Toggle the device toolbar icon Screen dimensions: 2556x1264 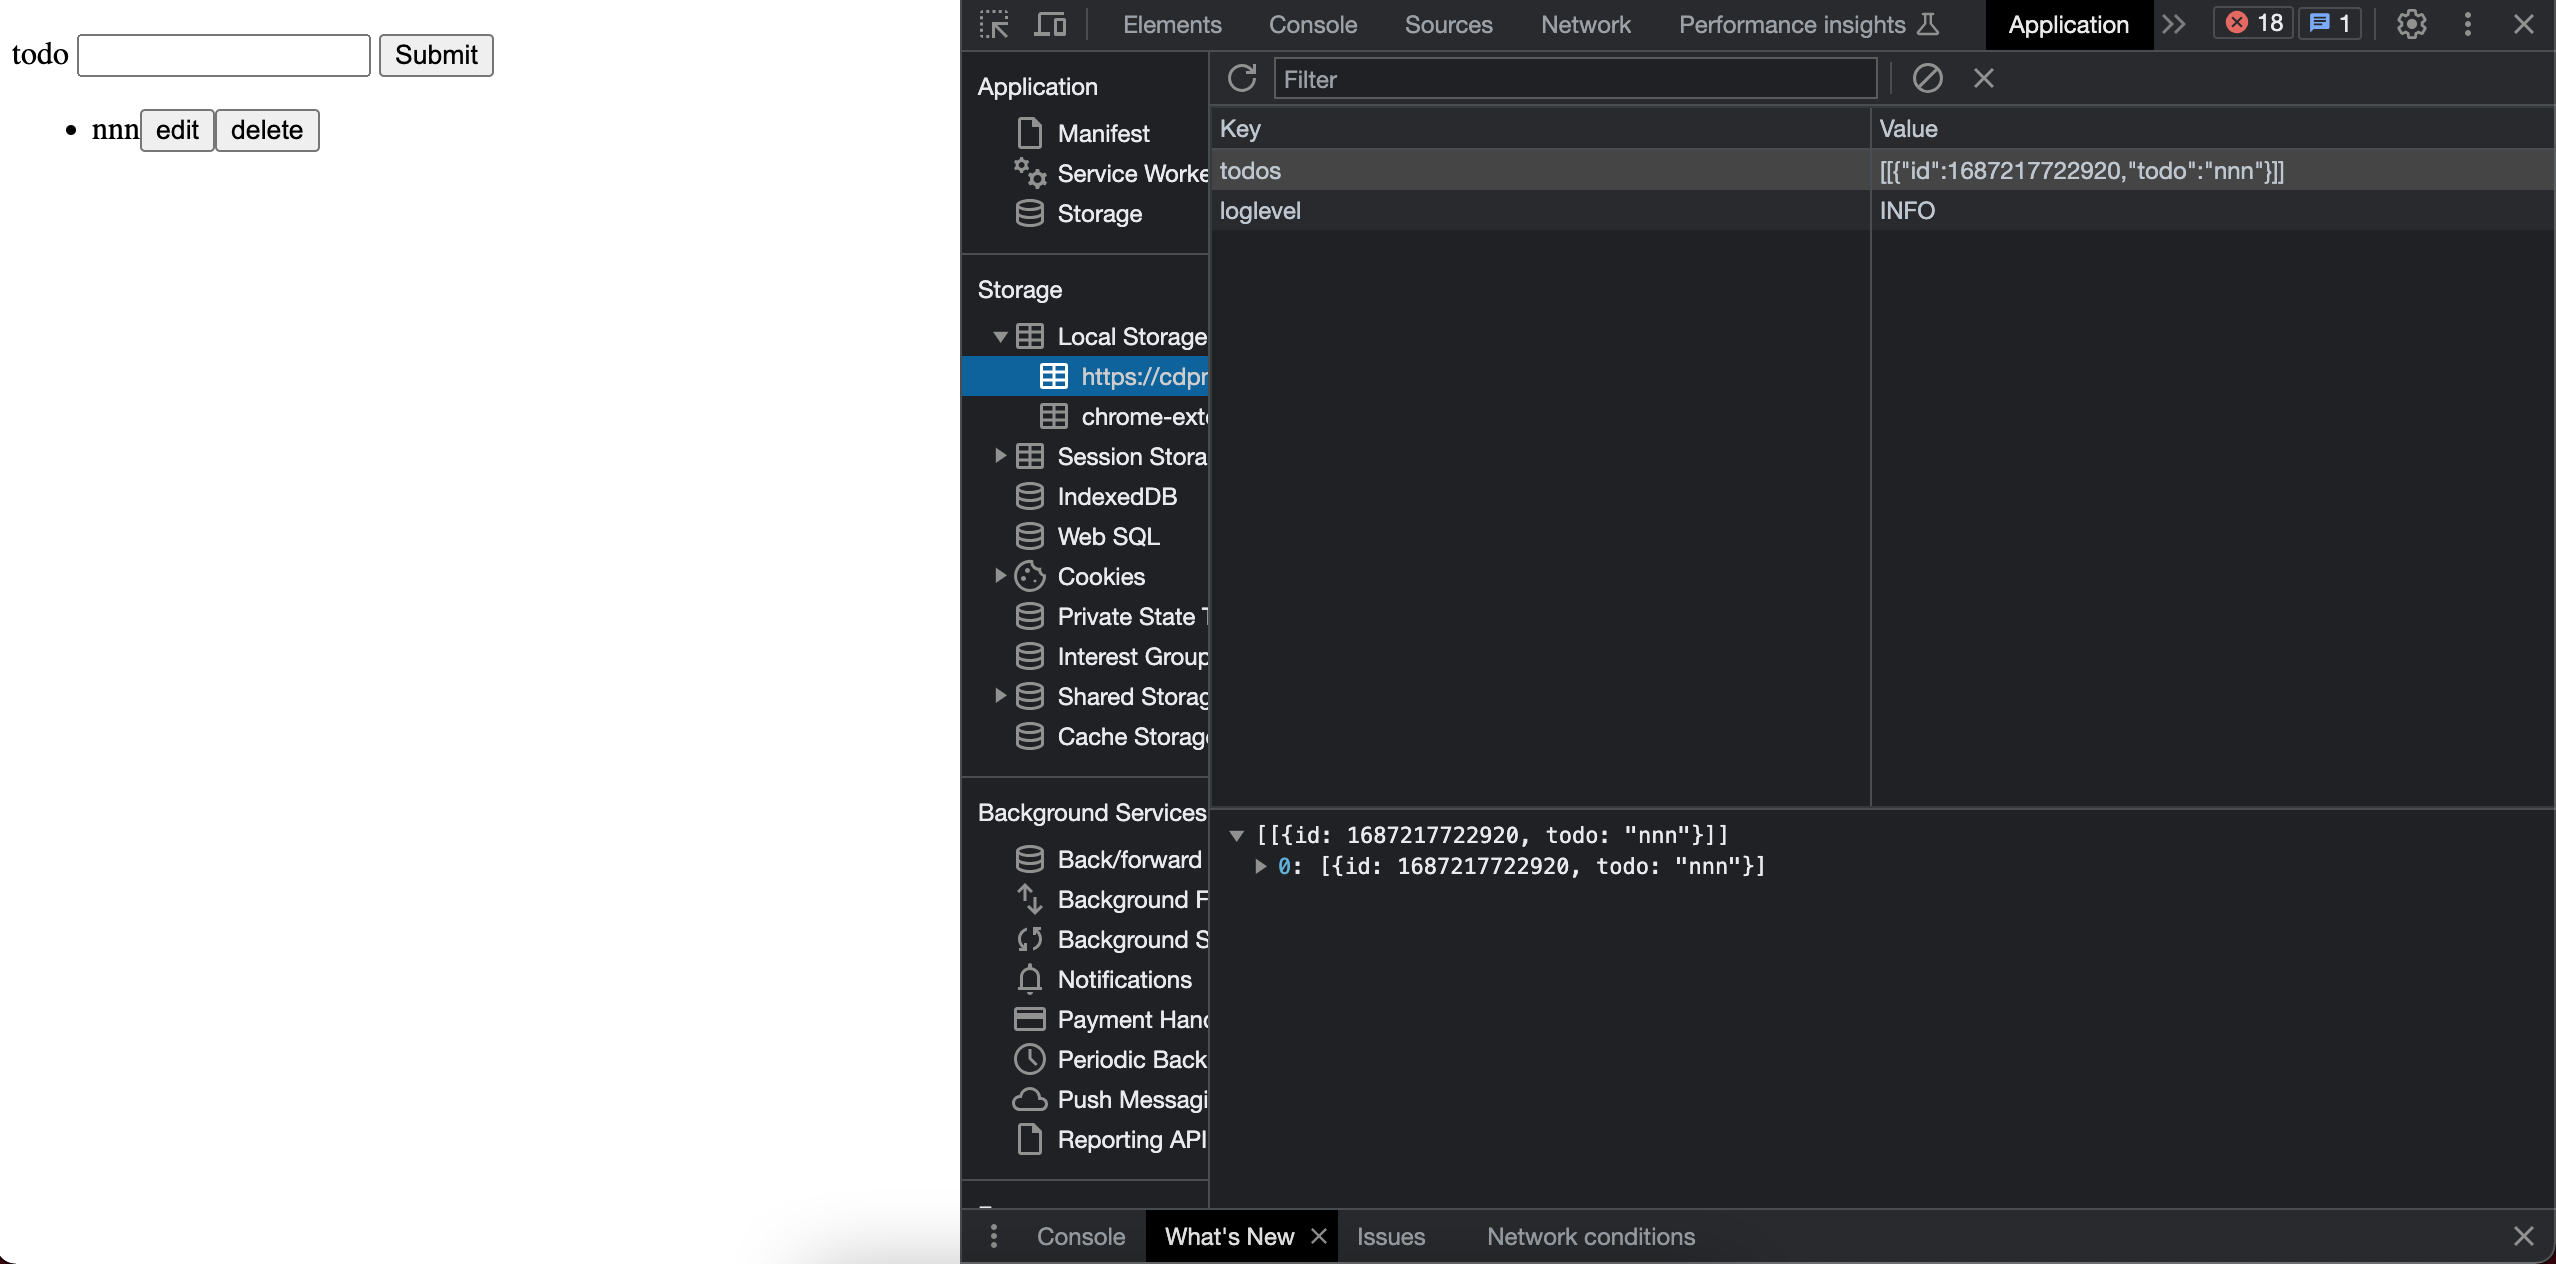pyautogui.click(x=1049, y=24)
